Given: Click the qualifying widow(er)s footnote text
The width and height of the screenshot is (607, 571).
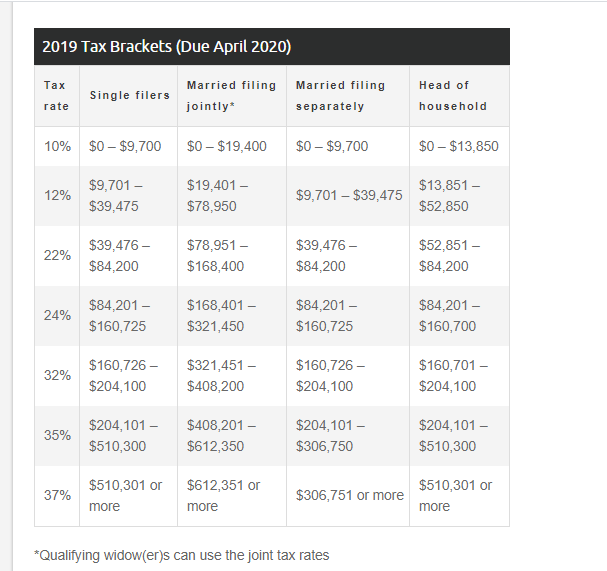Looking at the screenshot, I should [x=182, y=555].
